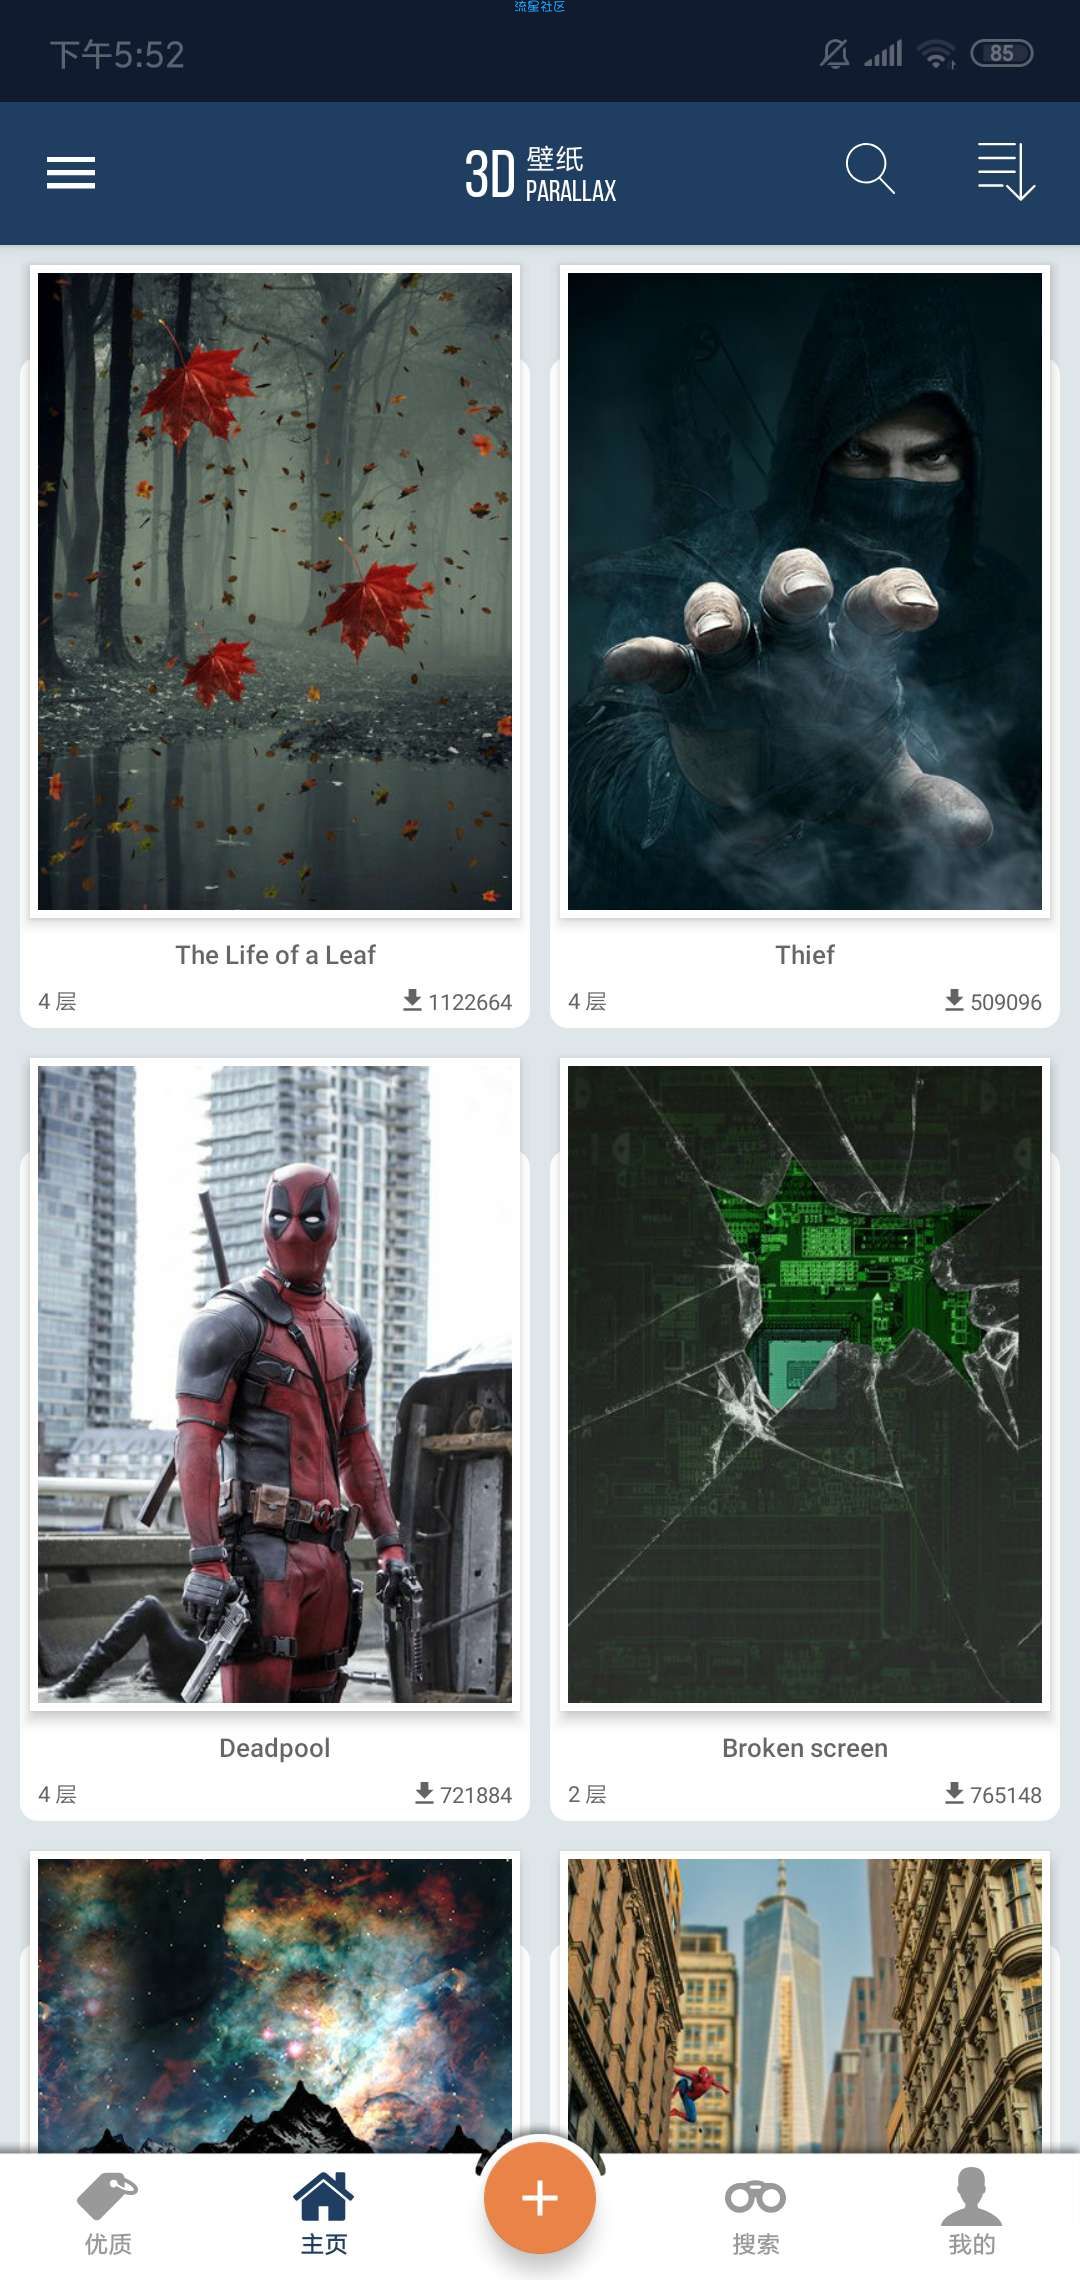Tap download count icon under Thief
Screen dimensions: 1080x2280
tap(954, 1000)
